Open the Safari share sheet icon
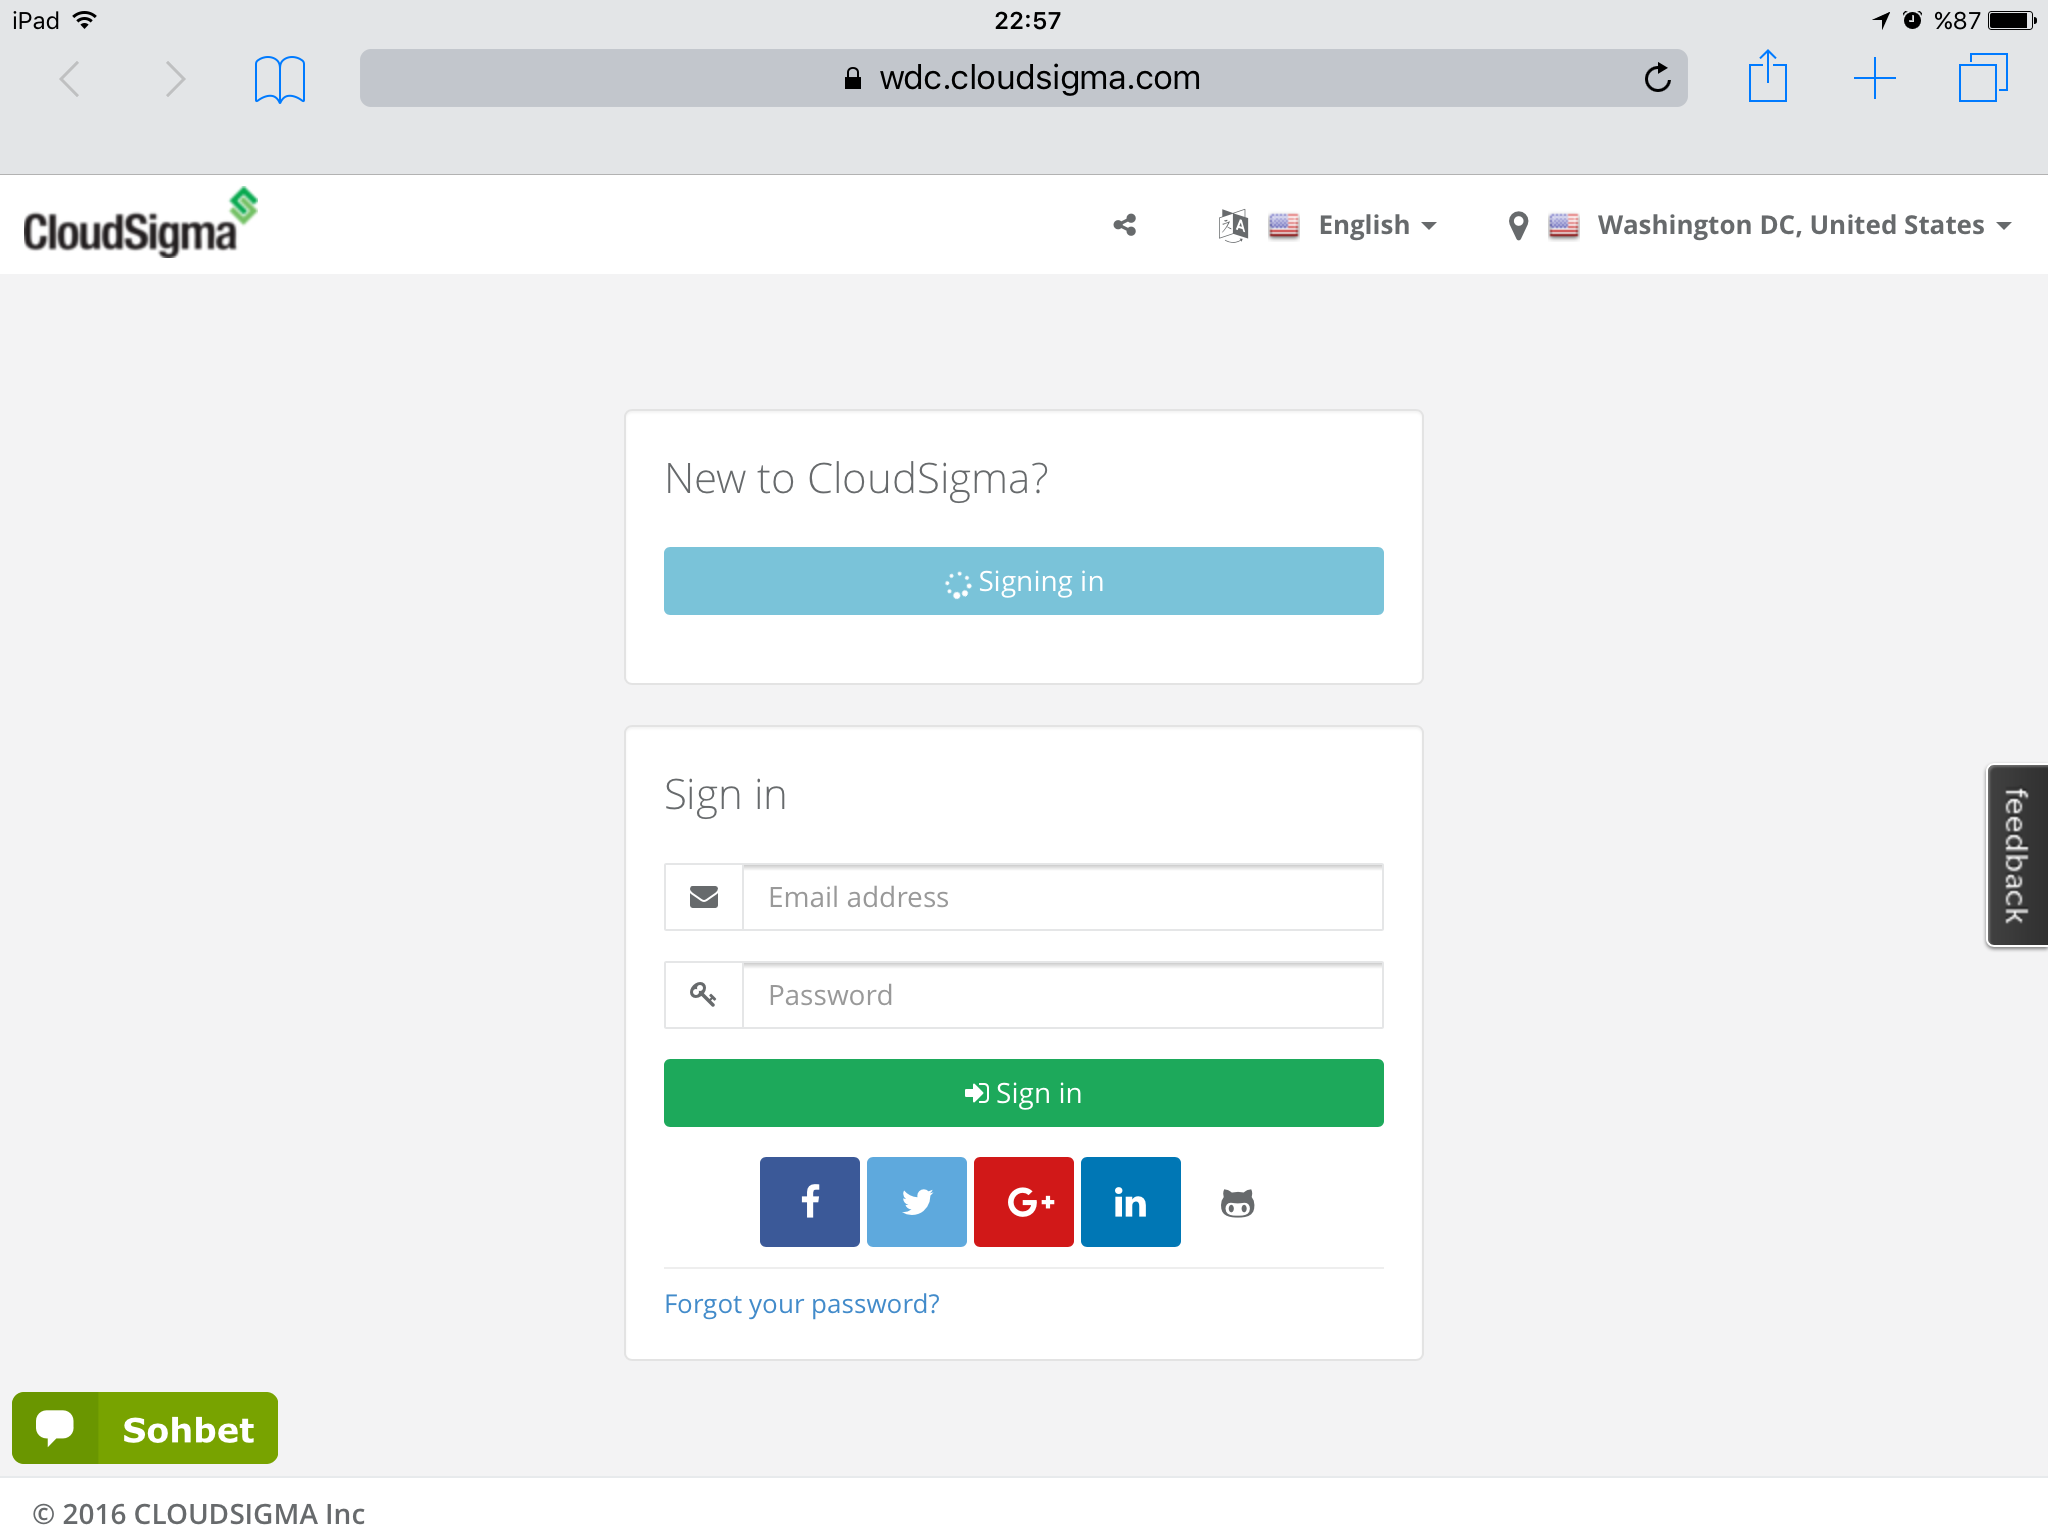 (x=1767, y=76)
